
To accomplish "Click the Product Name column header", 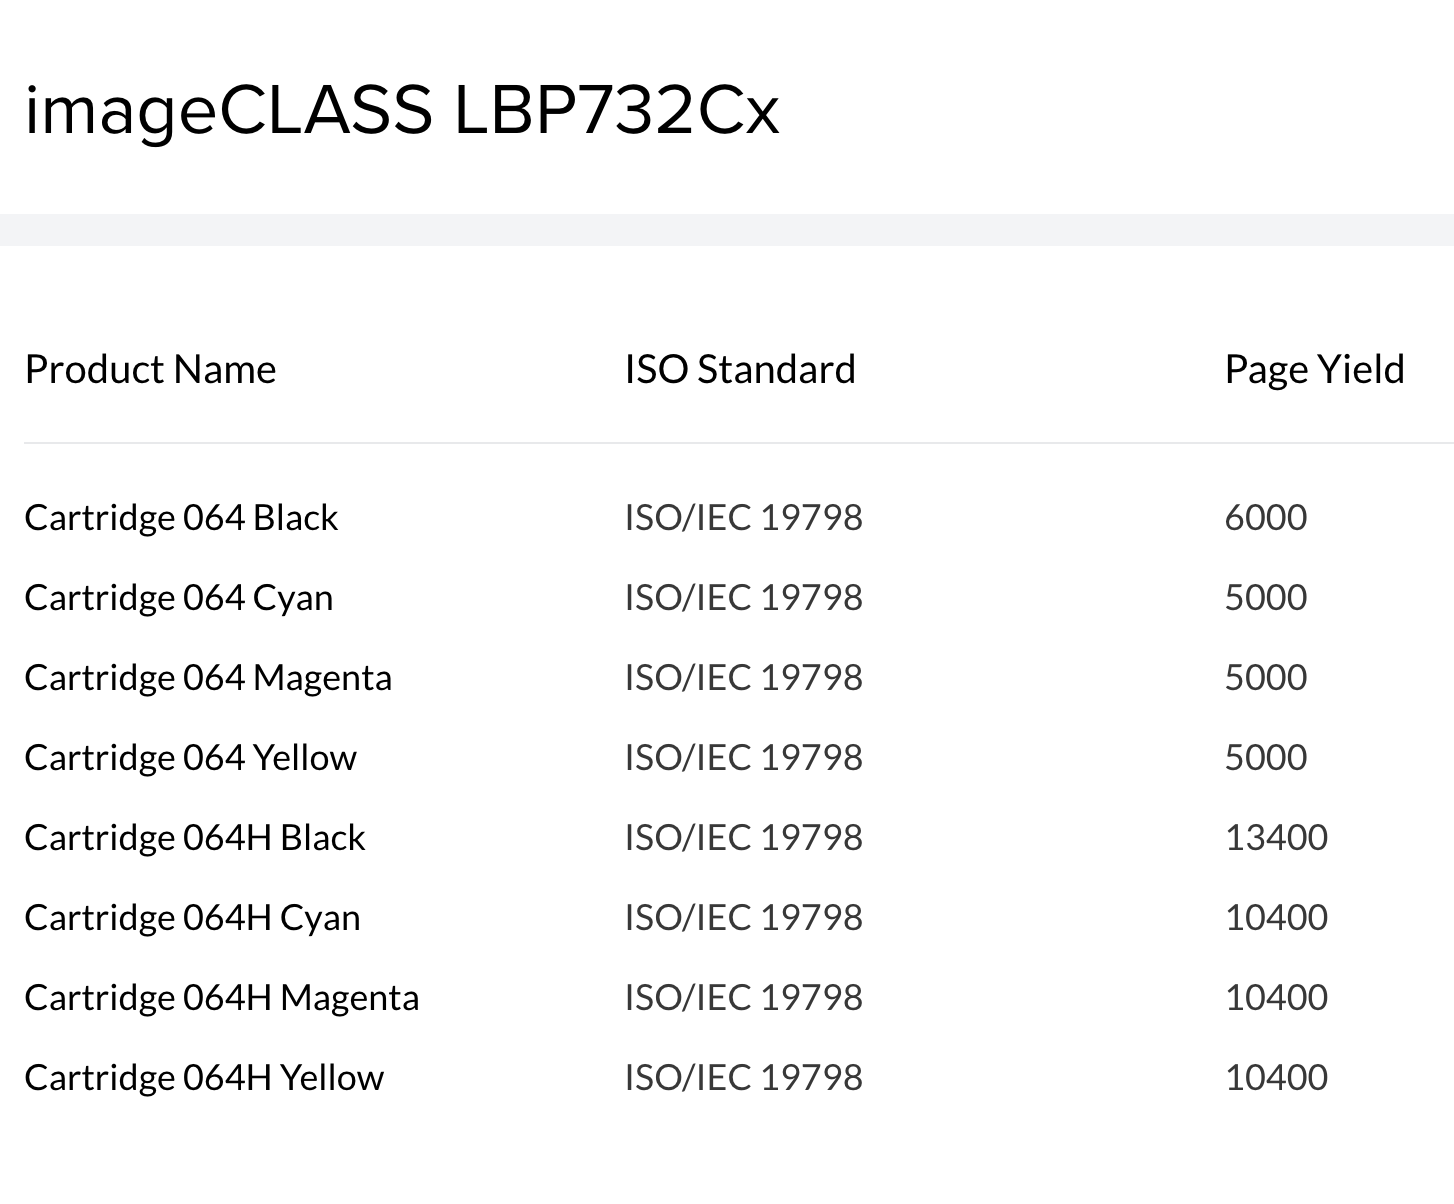I will [150, 369].
